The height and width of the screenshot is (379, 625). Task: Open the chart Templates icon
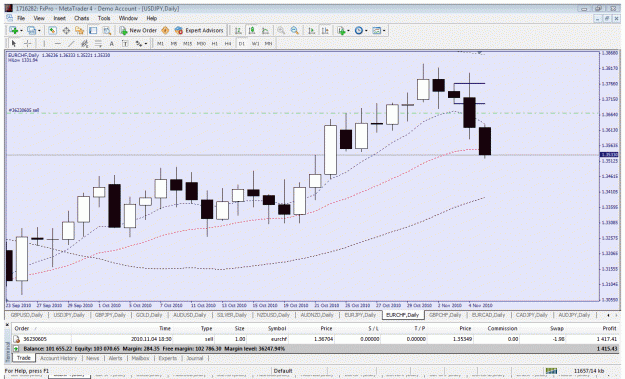[x=376, y=31]
